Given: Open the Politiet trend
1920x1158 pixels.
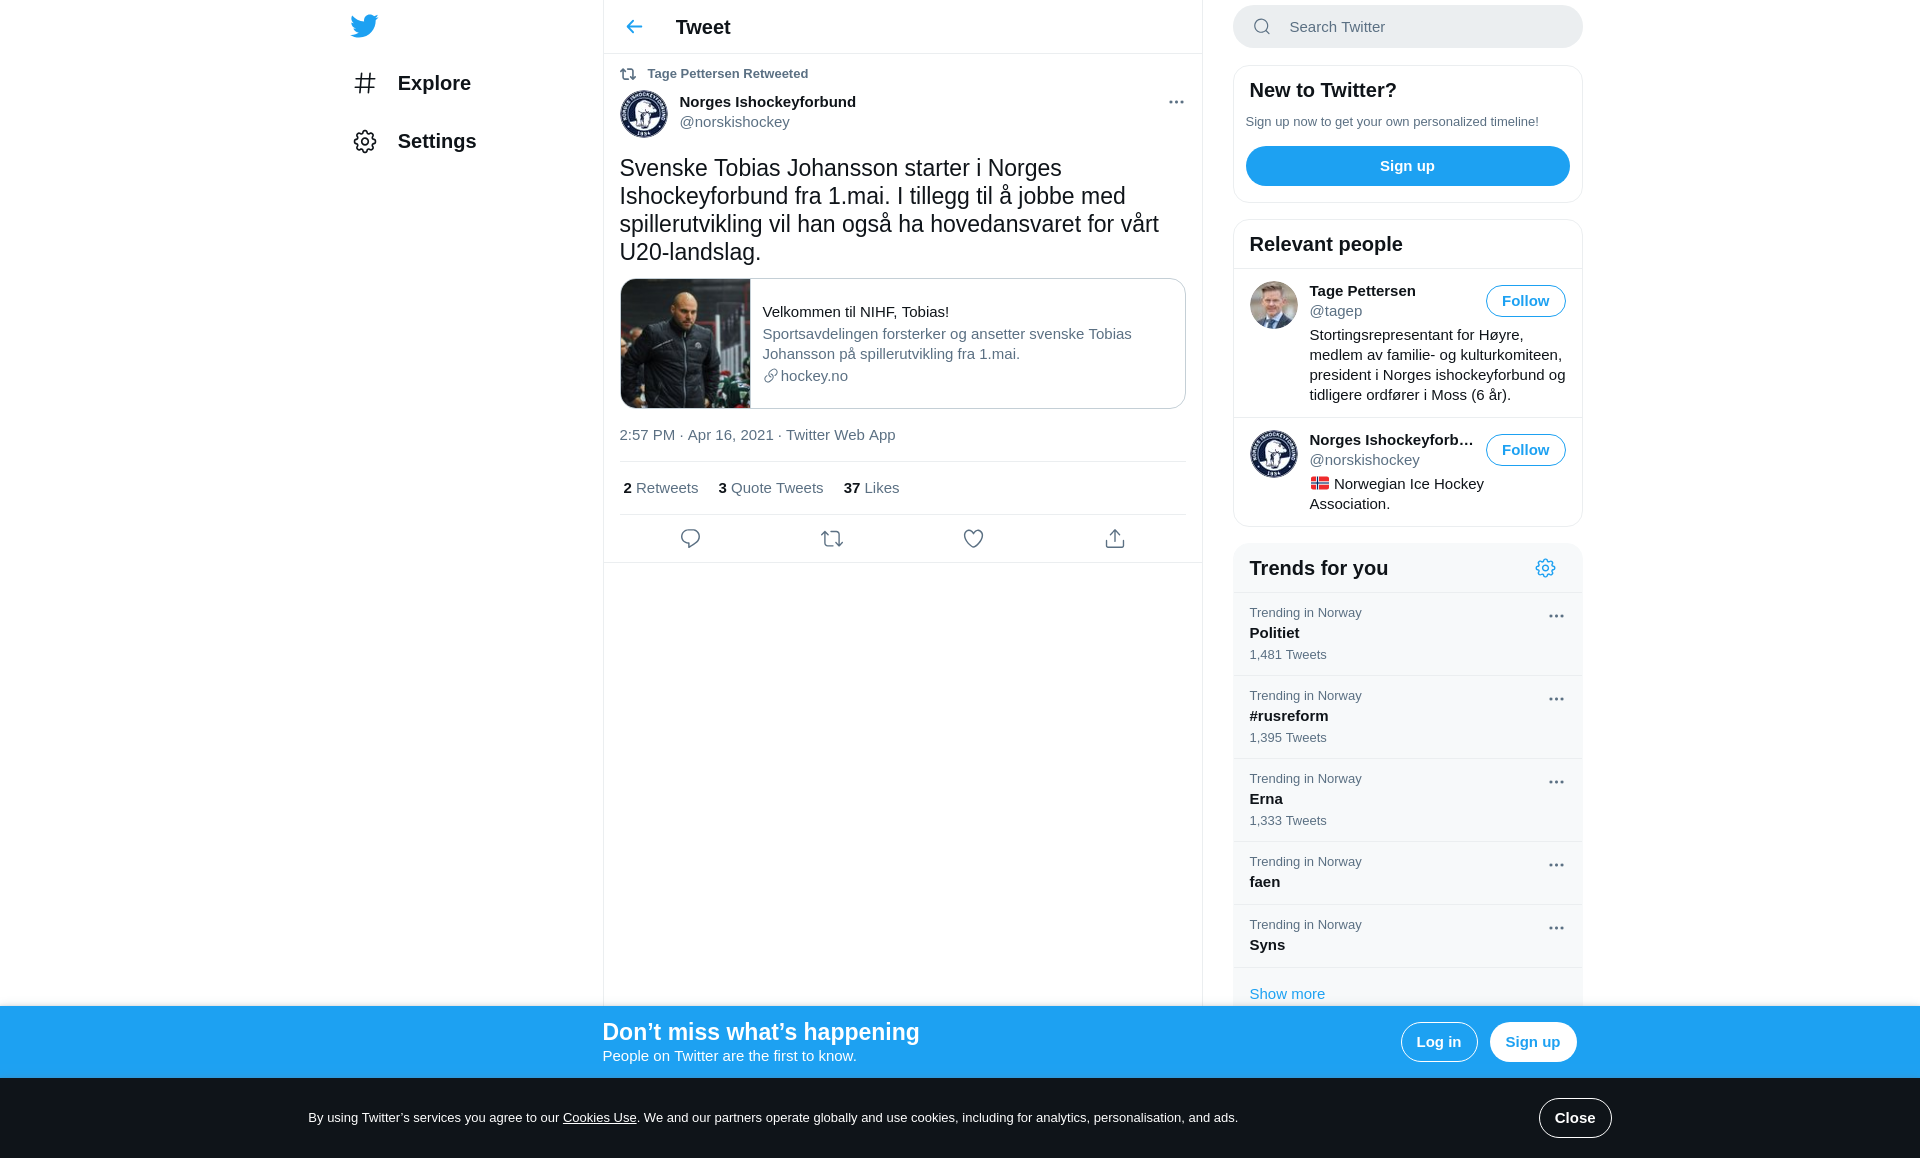Looking at the screenshot, I should 1407,634.
